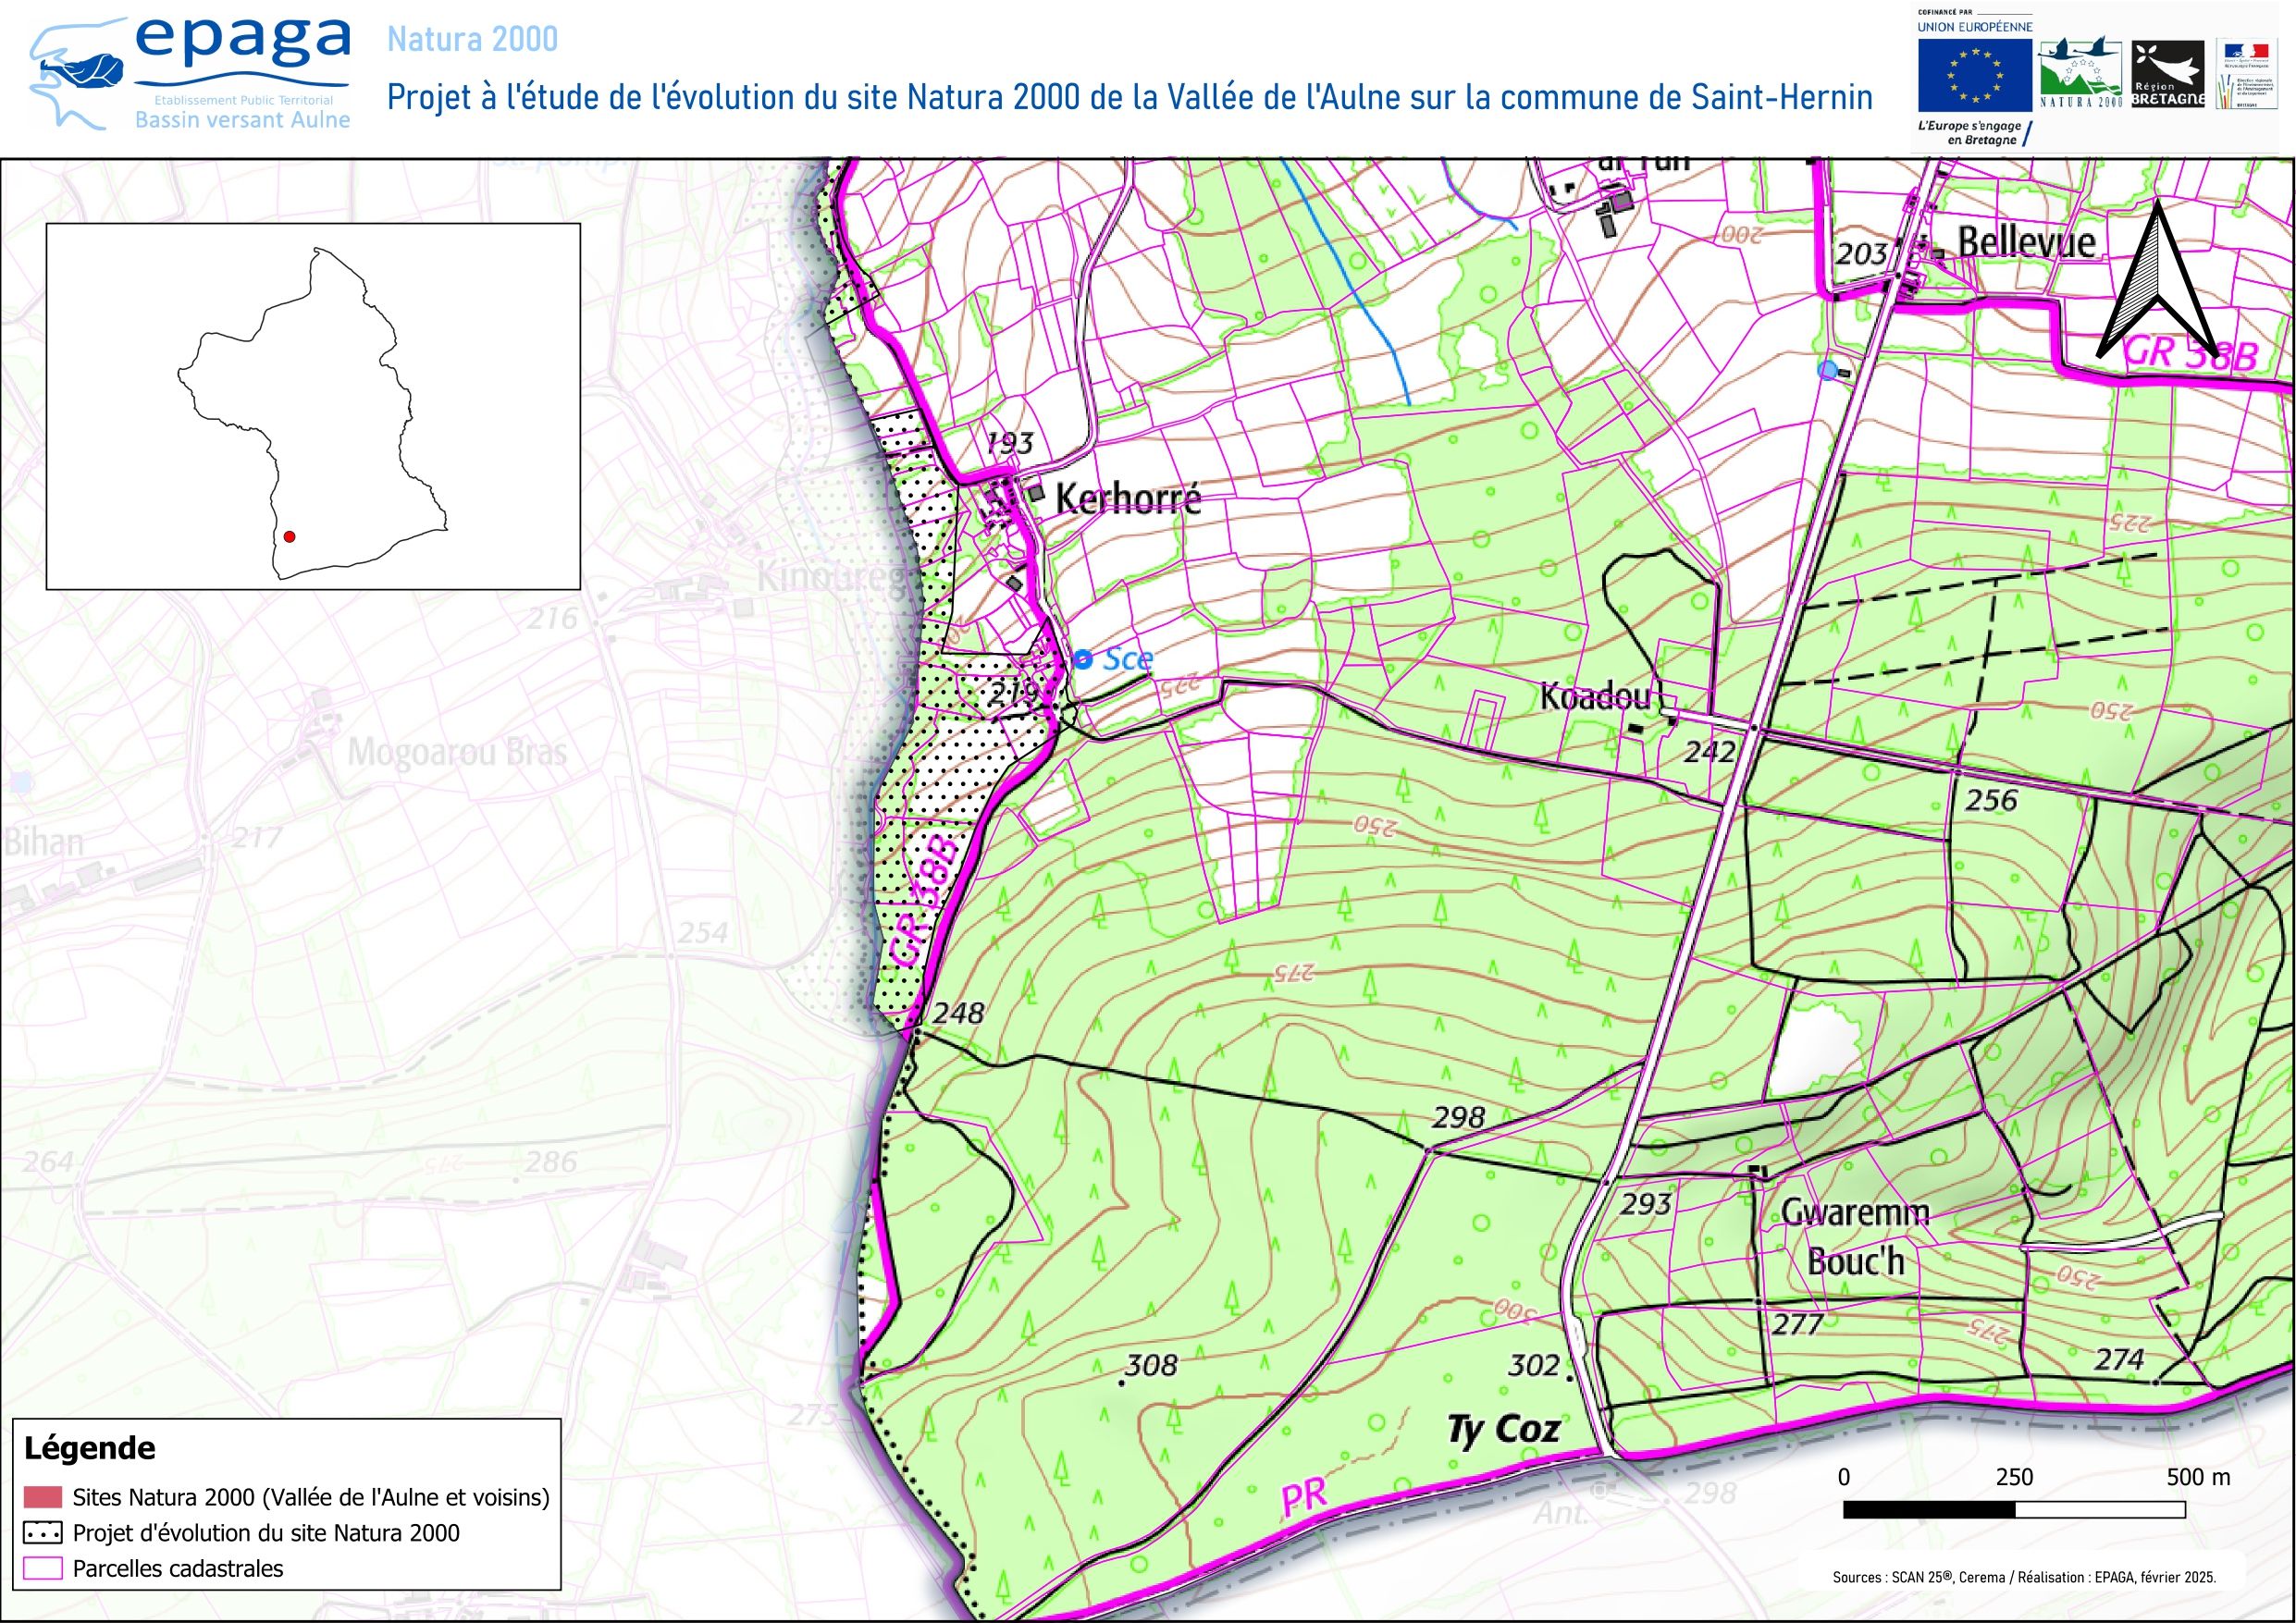This screenshot has height=1623, width=2296.
Task: Click the blue spring marker labeled Sce
Action: (x=1086, y=659)
